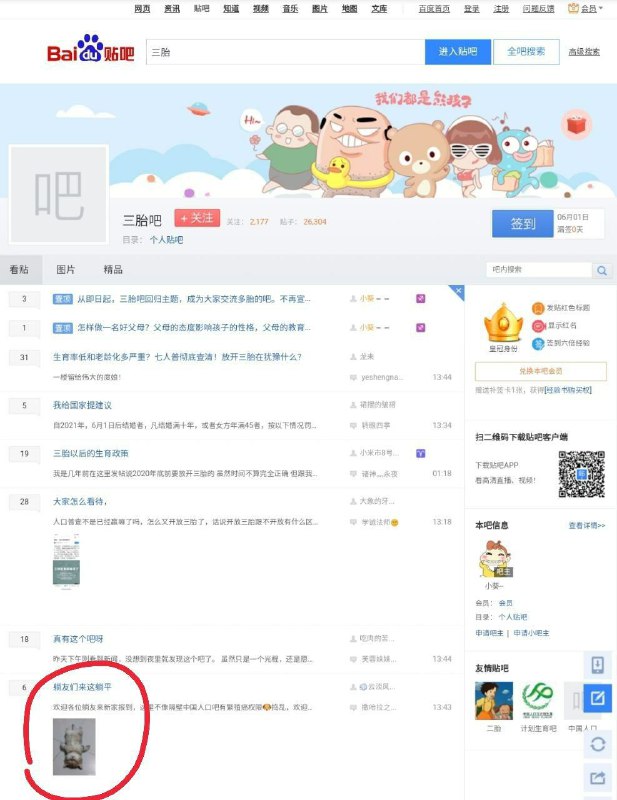Viewport: 617px width, 800px height.
Task: Click the purple badge on second pinned post
Action: coord(421,328)
